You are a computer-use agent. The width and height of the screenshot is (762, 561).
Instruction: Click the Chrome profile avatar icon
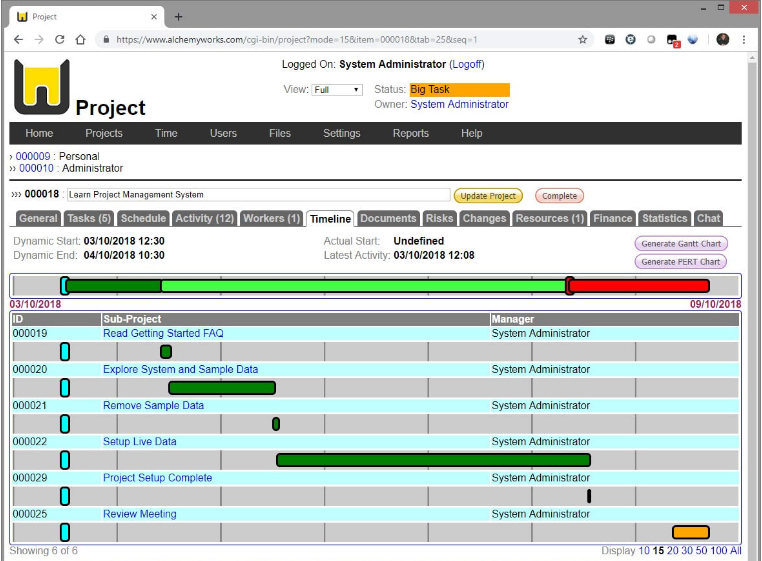723,40
